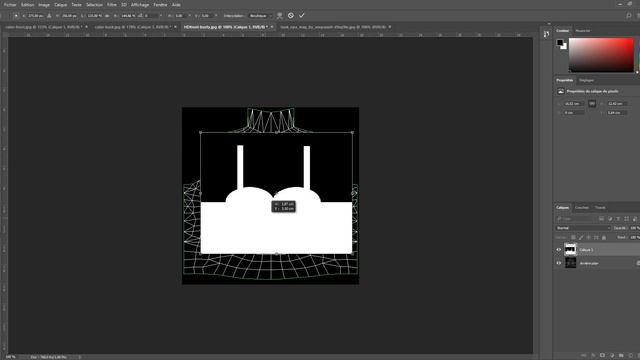
Task: Open the Sélection menu
Action: point(94,5)
